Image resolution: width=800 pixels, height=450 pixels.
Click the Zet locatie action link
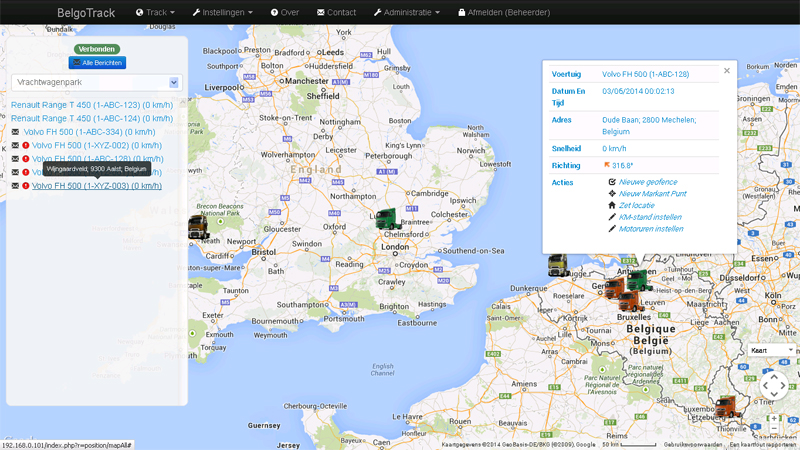[x=636, y=205]
